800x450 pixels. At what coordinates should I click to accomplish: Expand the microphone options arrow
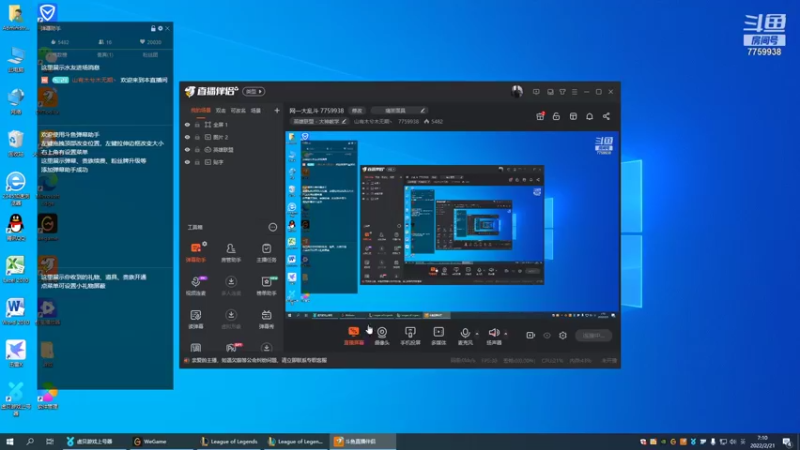(477, 334)
